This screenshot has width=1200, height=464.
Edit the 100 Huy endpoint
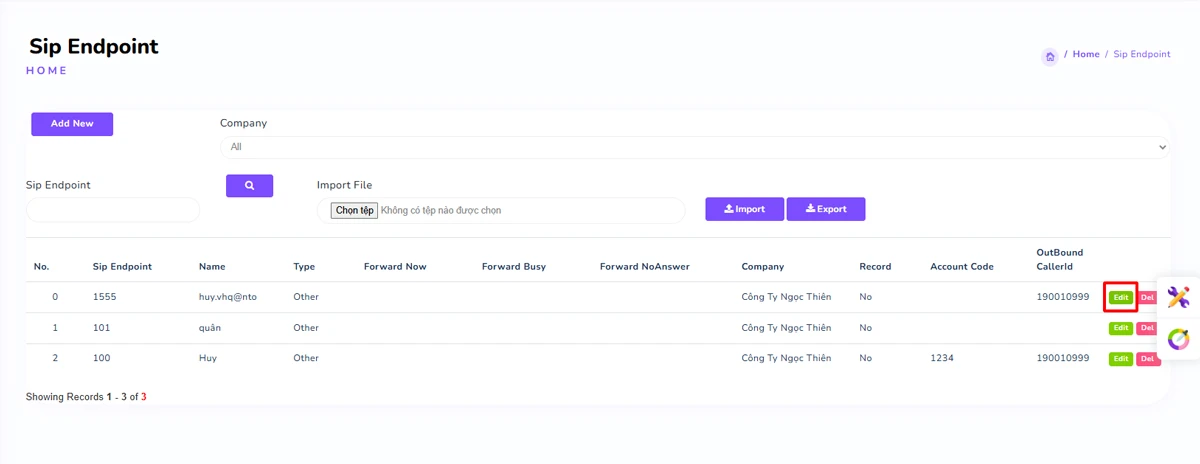tap(1120, 358)
